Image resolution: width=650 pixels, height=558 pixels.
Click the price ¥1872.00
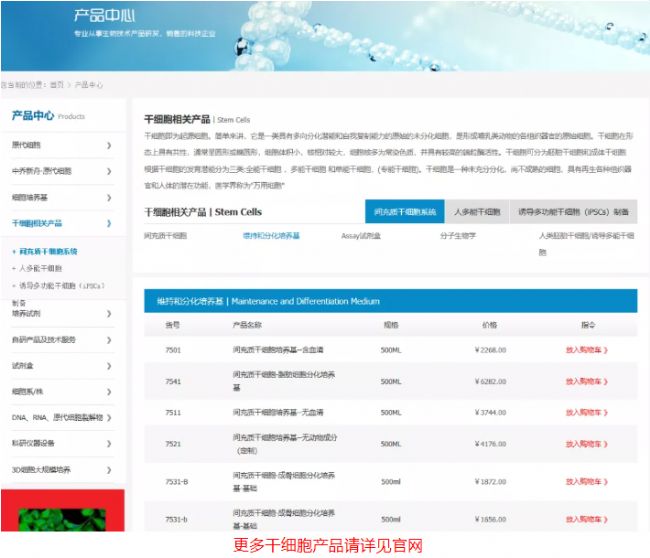(490, 482)
